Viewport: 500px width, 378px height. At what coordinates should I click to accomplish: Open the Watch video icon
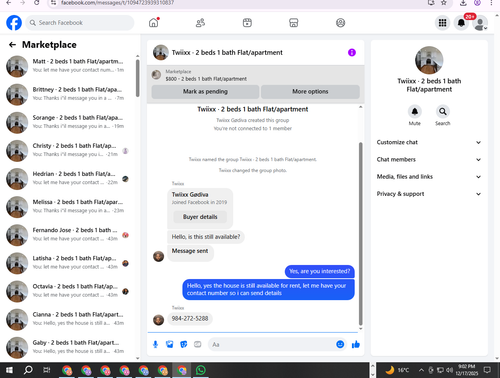(247, 23)
